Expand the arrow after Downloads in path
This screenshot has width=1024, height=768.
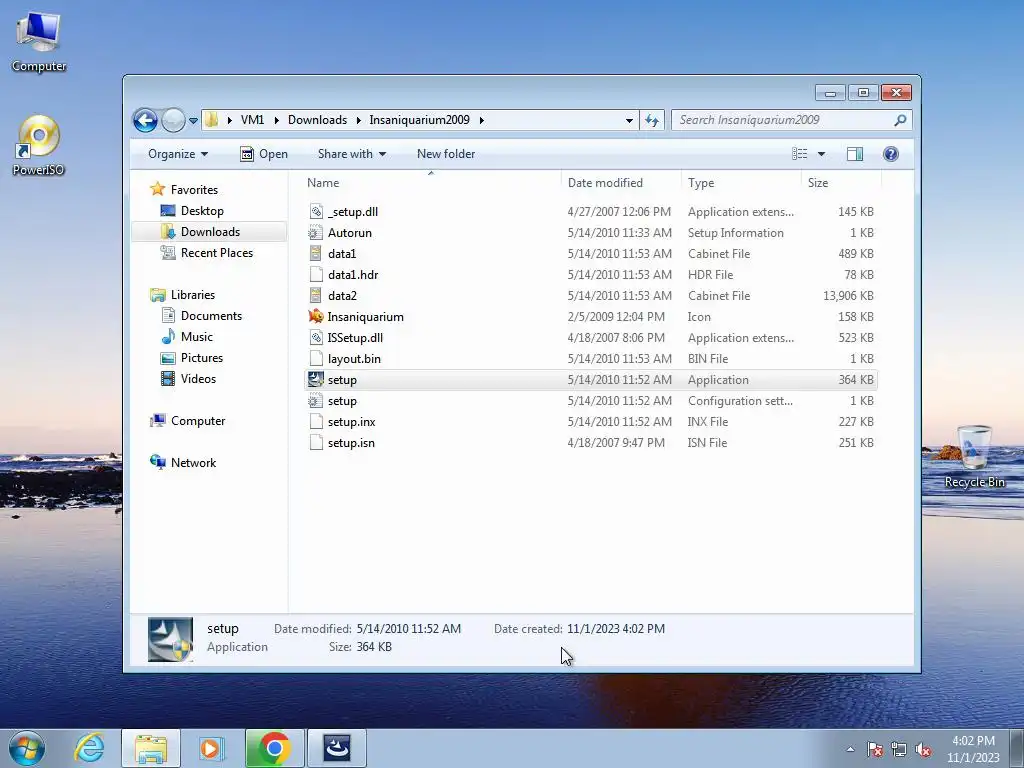[x=359, y=120]
